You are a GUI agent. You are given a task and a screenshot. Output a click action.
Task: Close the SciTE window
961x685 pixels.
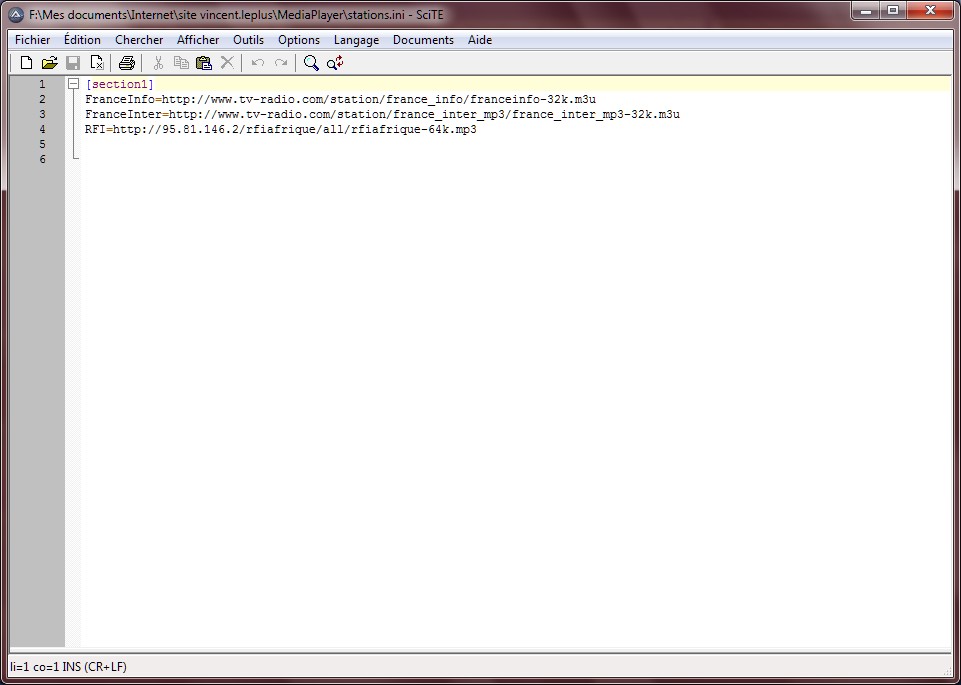pyautogui.click(x=930, y=10)
